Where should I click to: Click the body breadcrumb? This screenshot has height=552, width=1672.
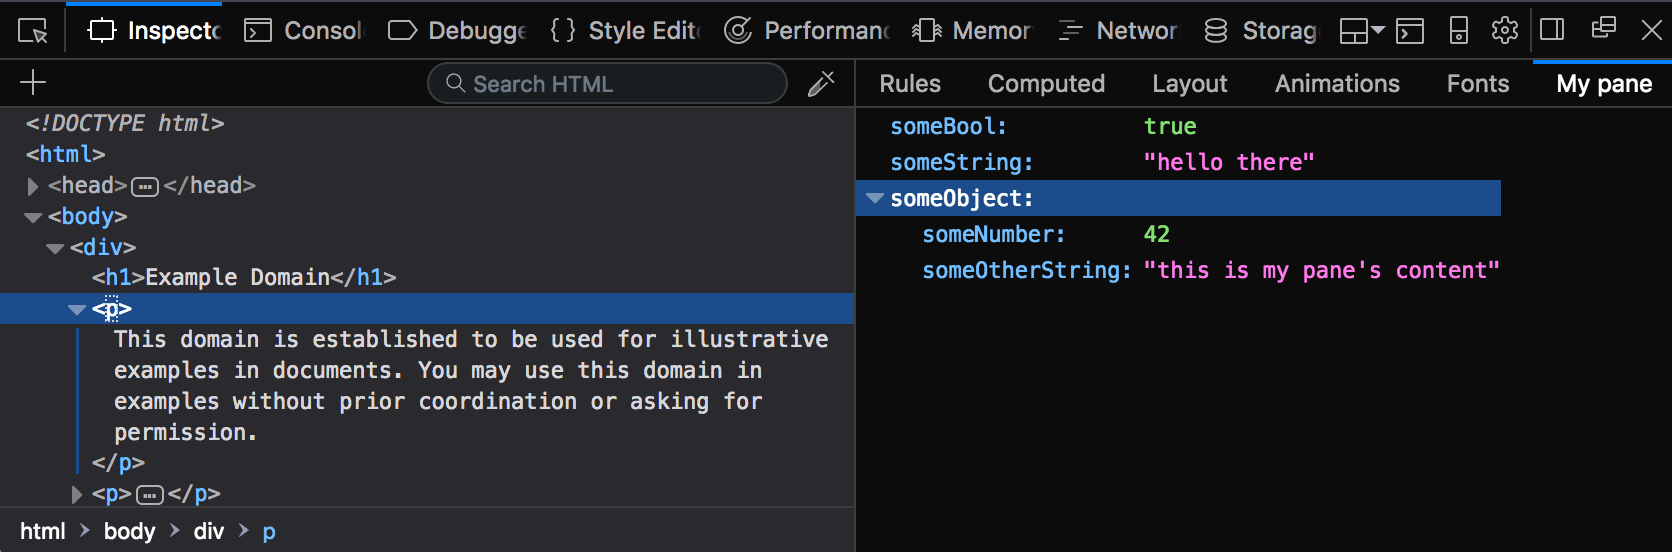point(129,531)
